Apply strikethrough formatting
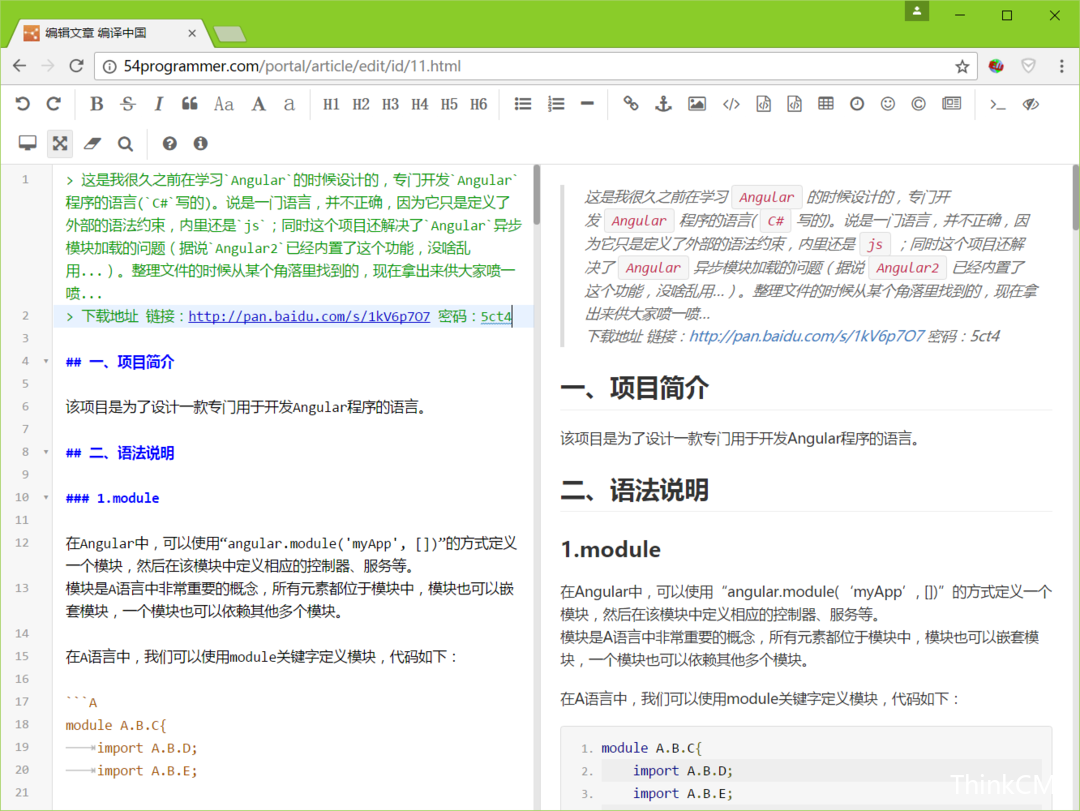 (x=127, y=104)
